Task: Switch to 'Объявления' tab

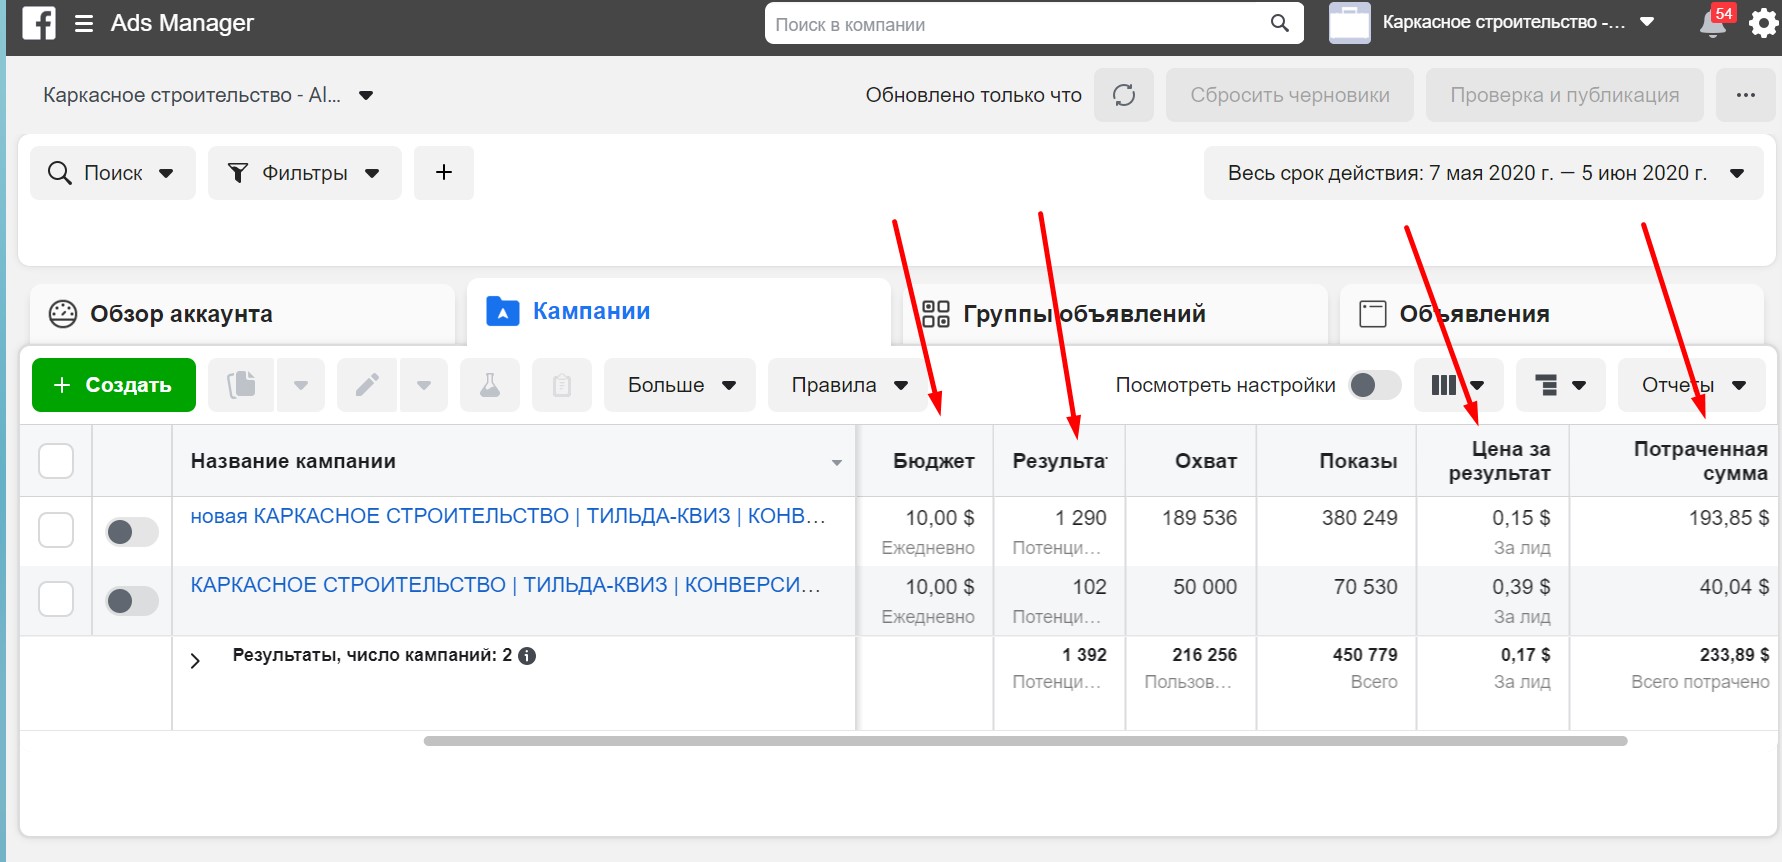Action: pos(1551,314)
